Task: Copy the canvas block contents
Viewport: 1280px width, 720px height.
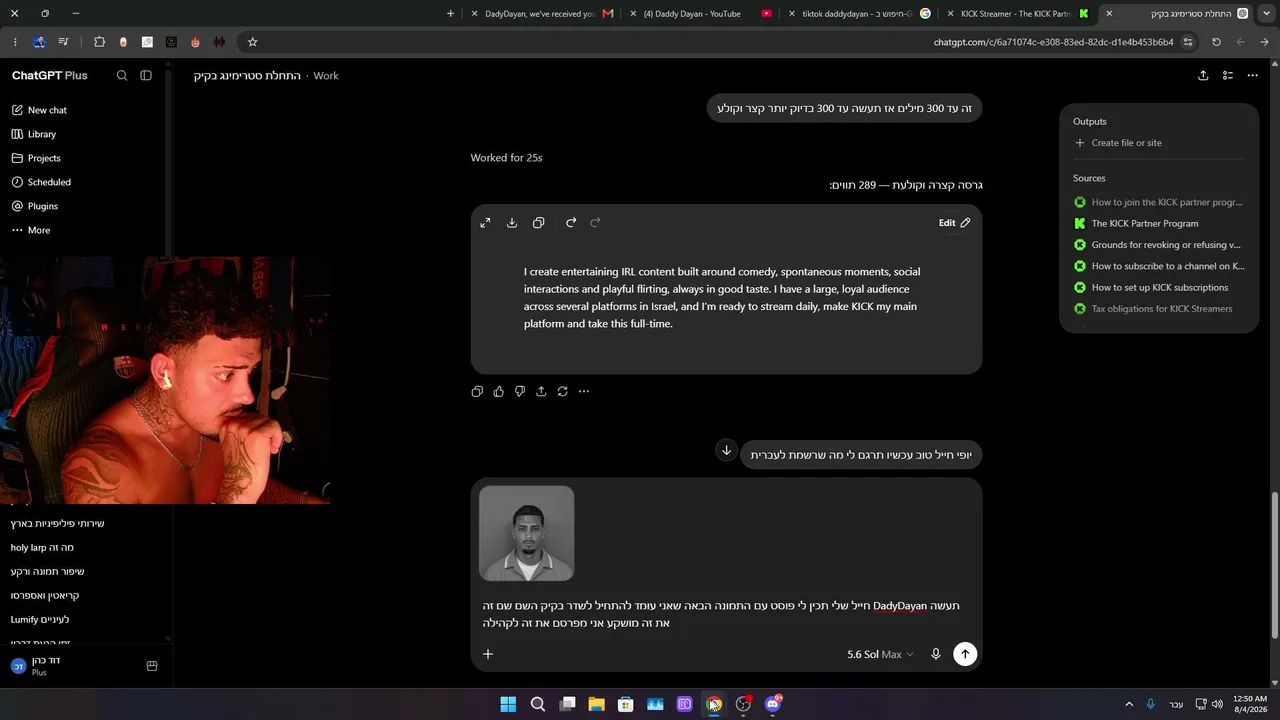Action: [539, 223]
